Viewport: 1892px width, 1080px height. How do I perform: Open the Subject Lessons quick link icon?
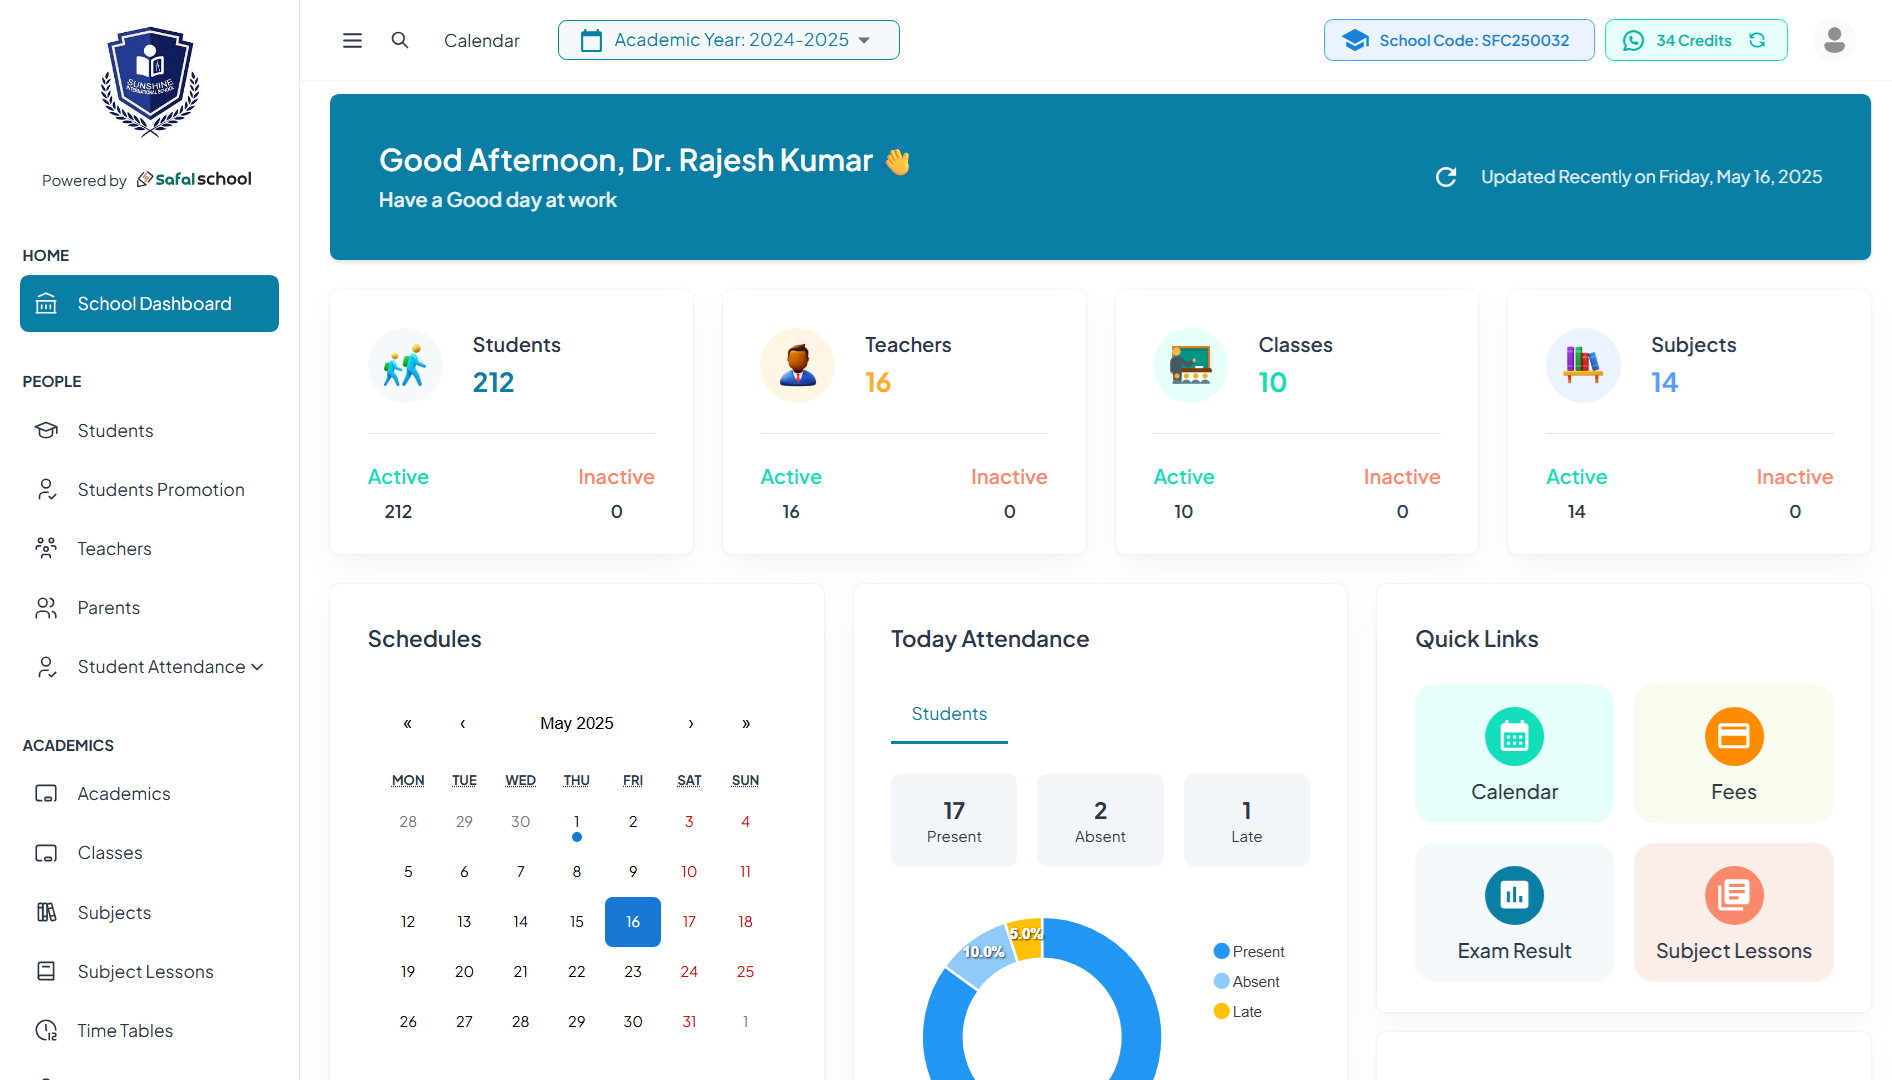[1733, 895]
